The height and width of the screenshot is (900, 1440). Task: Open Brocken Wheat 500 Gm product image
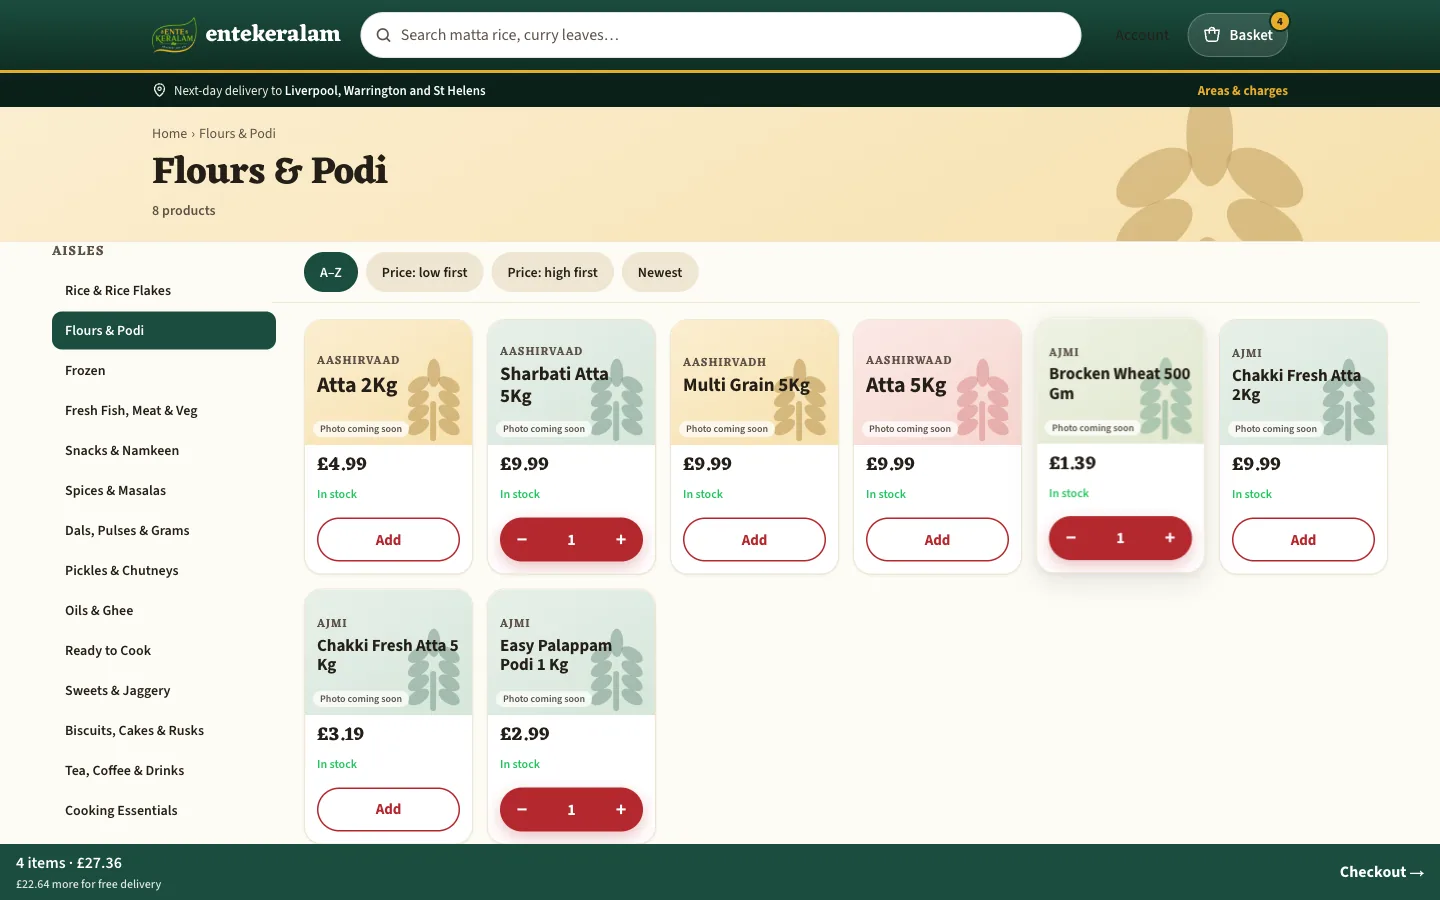tap(1120, 381)
